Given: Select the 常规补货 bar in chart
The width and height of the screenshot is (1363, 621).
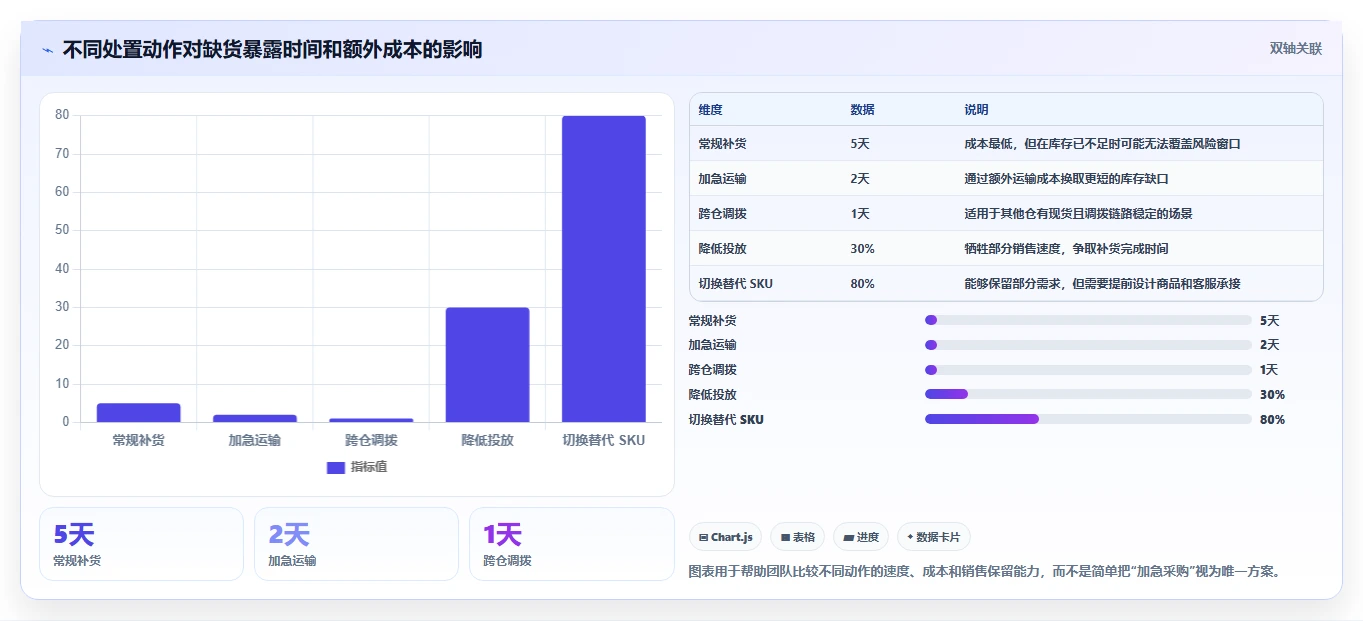Looking at the screenshot, I should pyautogui.click(x=139, y=412).
